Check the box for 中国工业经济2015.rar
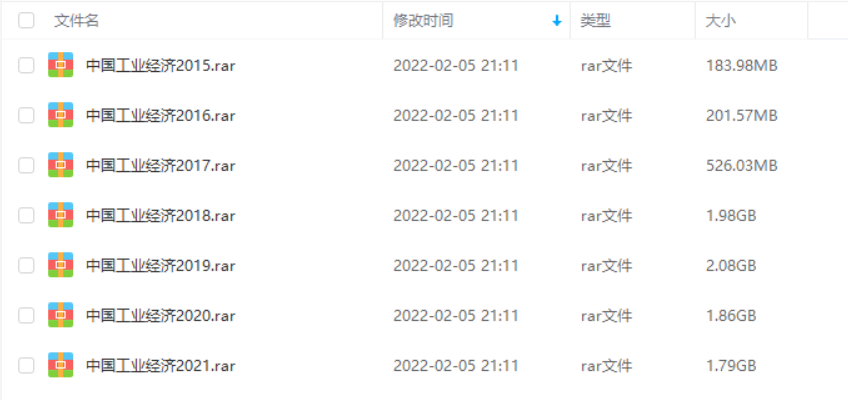This screenshot has width=848, height=400. (x=26, y=65)
